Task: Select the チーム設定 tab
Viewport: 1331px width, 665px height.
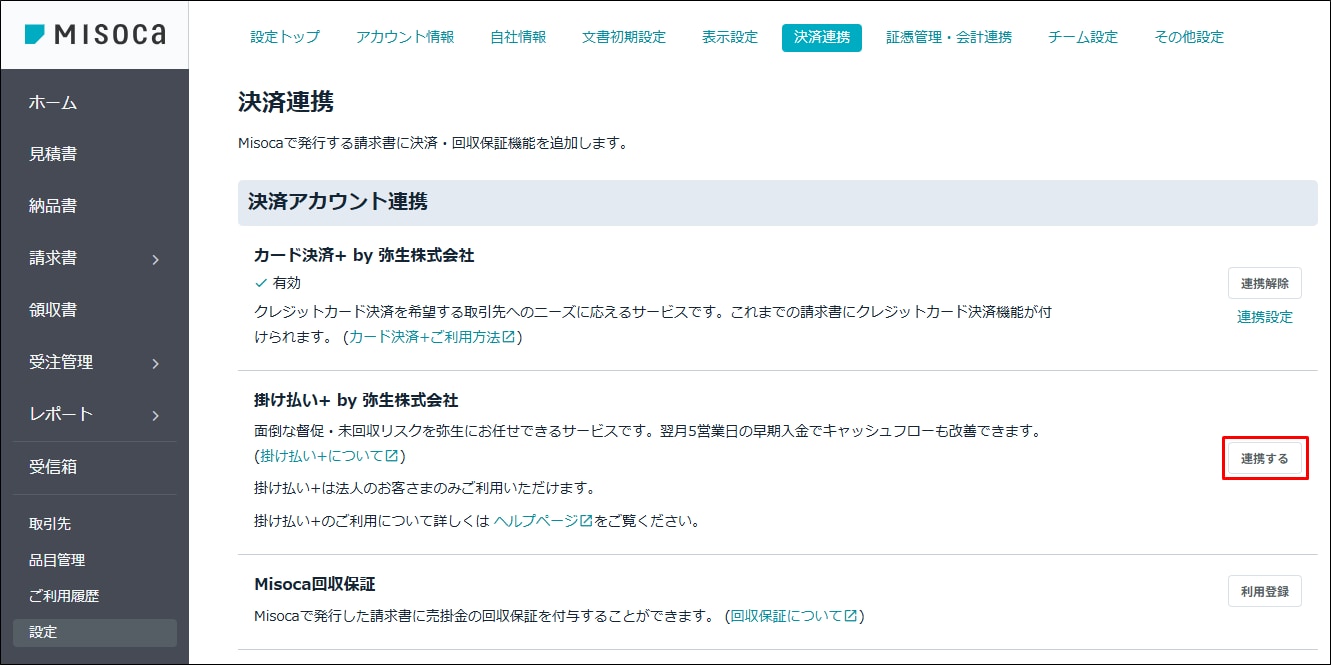Action: point(1082,37)
